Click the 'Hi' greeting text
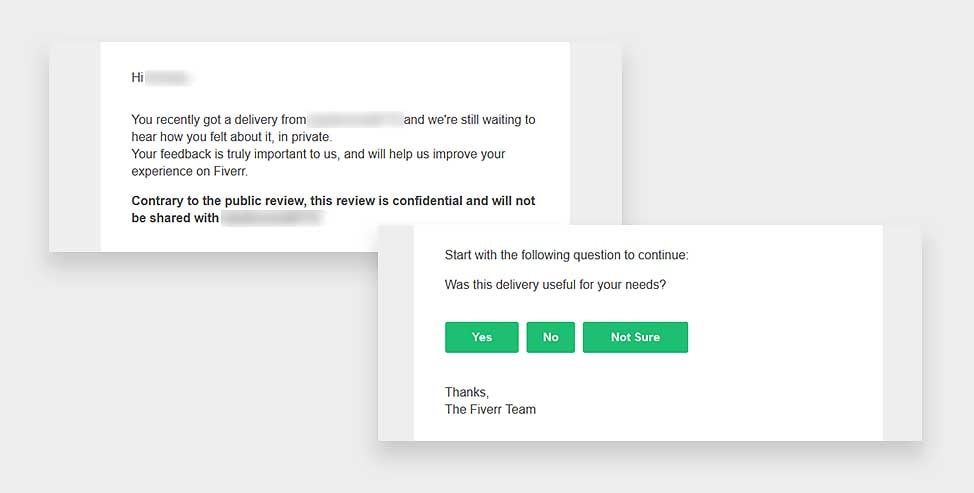This screenshot has height=493, width=974. pos(137,78)
